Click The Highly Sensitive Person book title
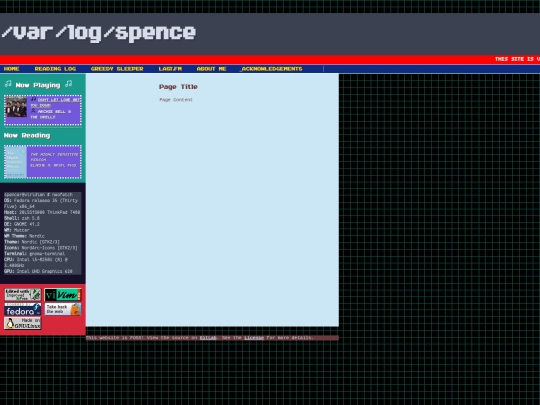This screenshot has width=540, height=405. point(54,157)
